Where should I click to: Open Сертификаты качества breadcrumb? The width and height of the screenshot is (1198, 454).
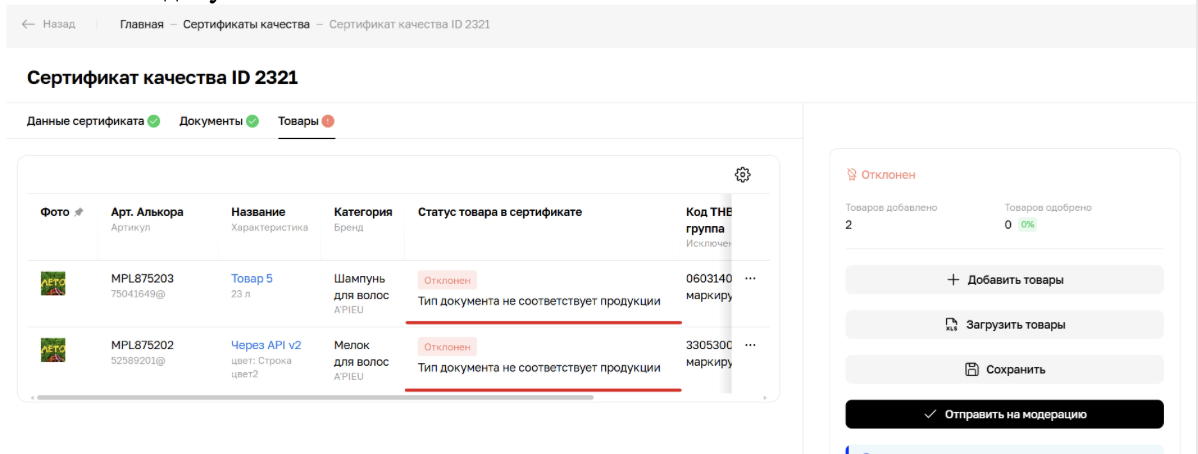[246, 24]
